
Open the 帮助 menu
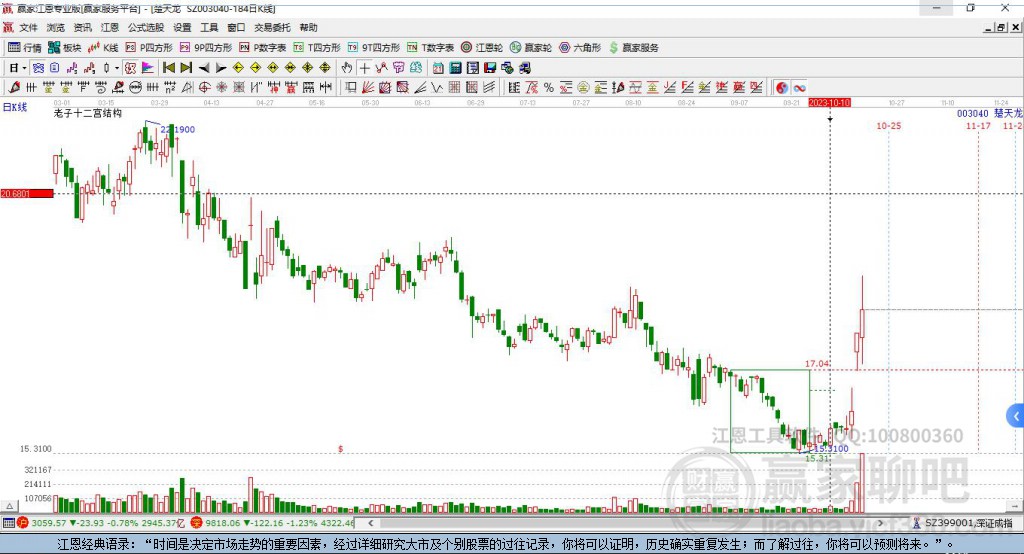pos(308,27)
